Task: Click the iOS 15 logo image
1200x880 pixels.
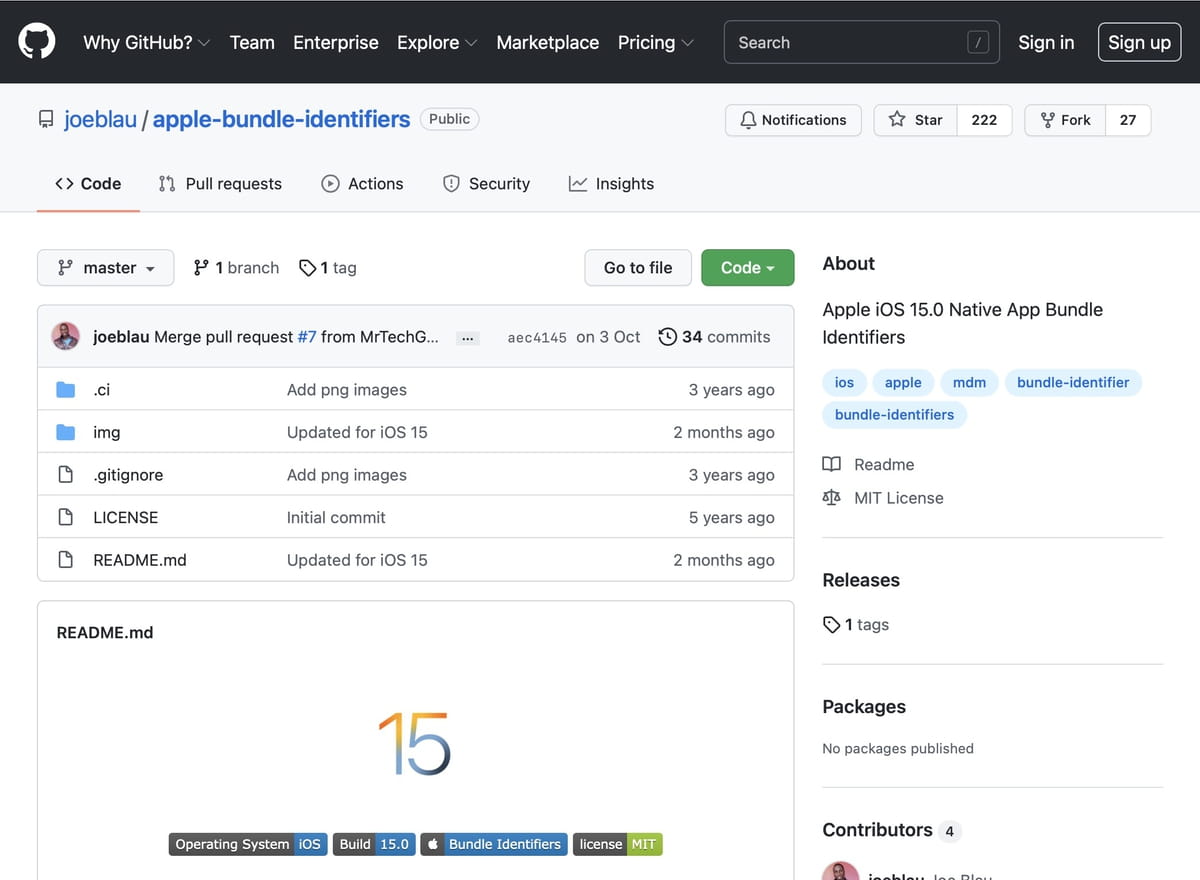Action: tap(415, 744)
